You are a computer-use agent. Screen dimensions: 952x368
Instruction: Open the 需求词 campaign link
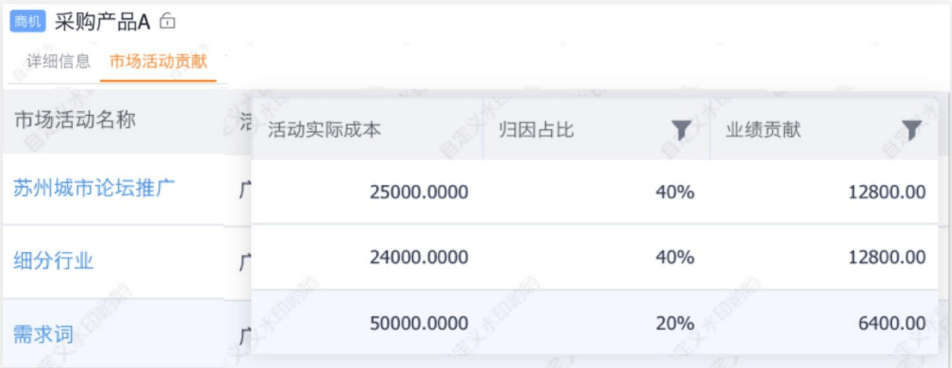pos(44,334)
